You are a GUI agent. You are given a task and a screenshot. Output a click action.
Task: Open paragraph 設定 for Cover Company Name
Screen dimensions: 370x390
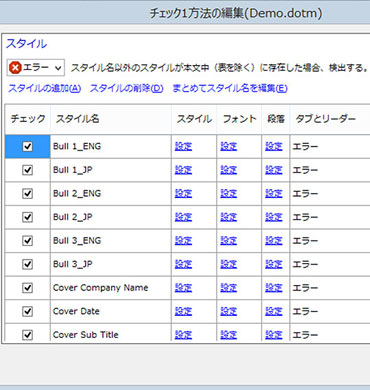tap(274, 288)
